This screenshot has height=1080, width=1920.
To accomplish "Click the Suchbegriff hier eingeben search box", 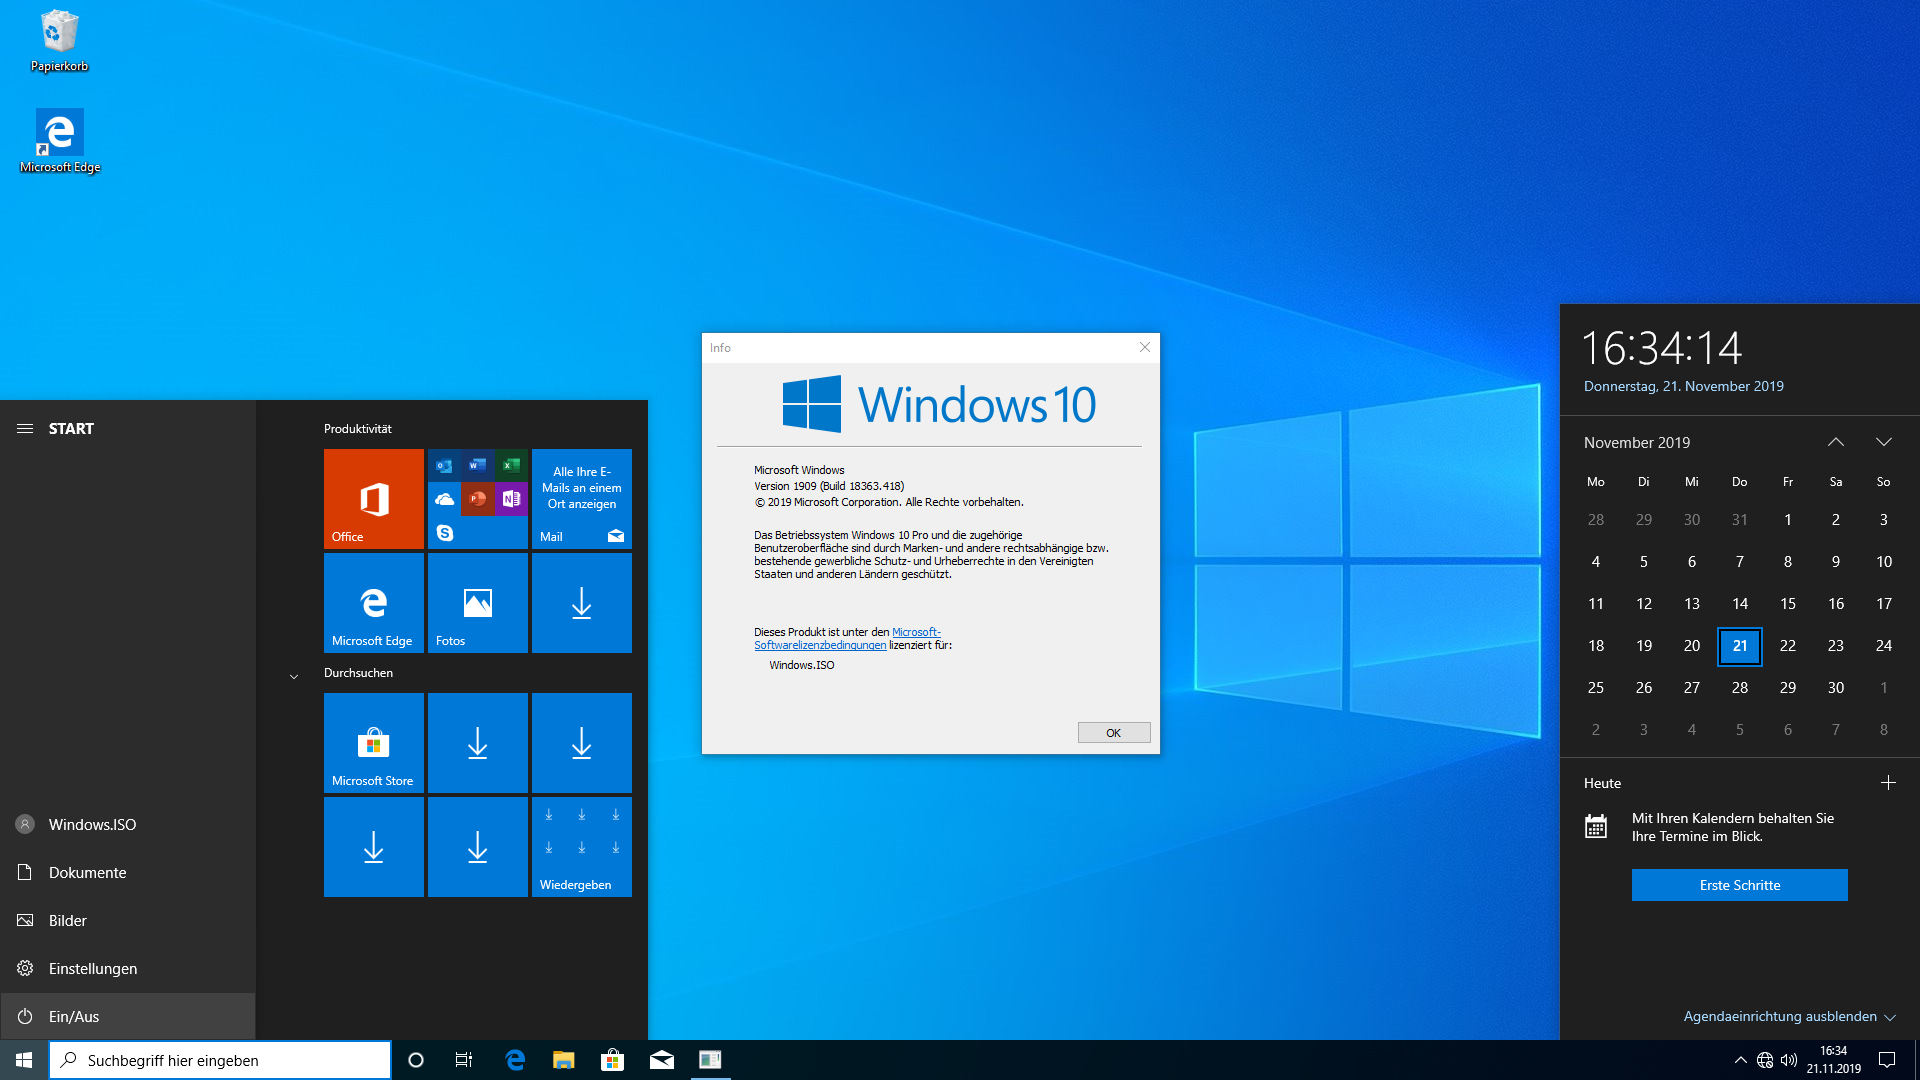I will click(220, 1060).
